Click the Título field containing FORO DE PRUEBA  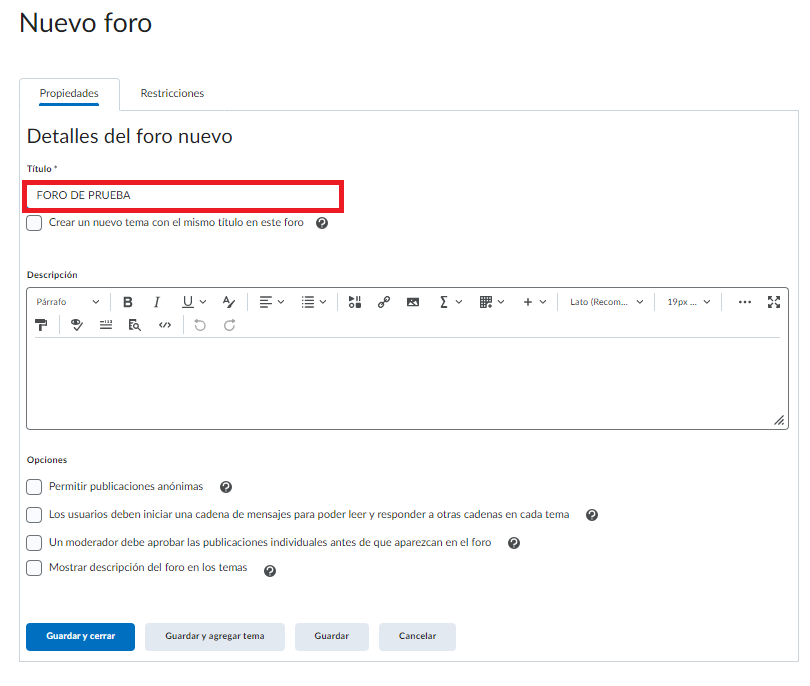(x=184, y=196)
